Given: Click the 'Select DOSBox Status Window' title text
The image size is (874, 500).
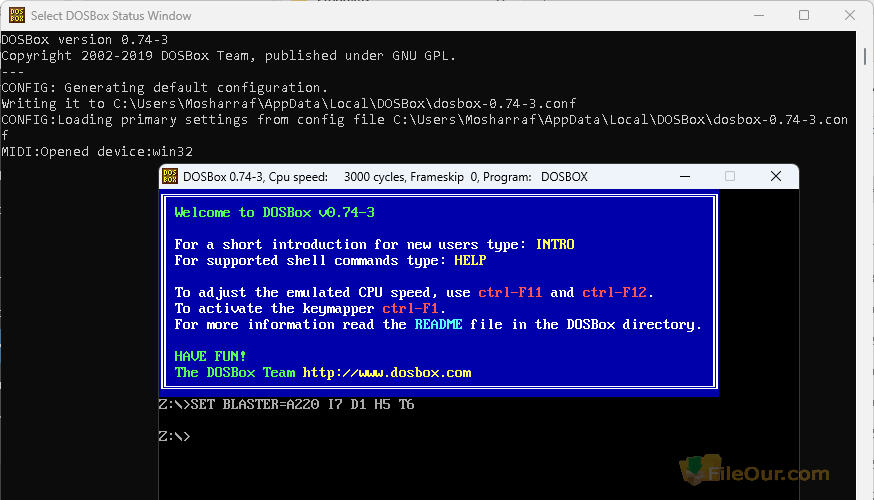Looking at the screenshot, I should click(x=111, y=16).
